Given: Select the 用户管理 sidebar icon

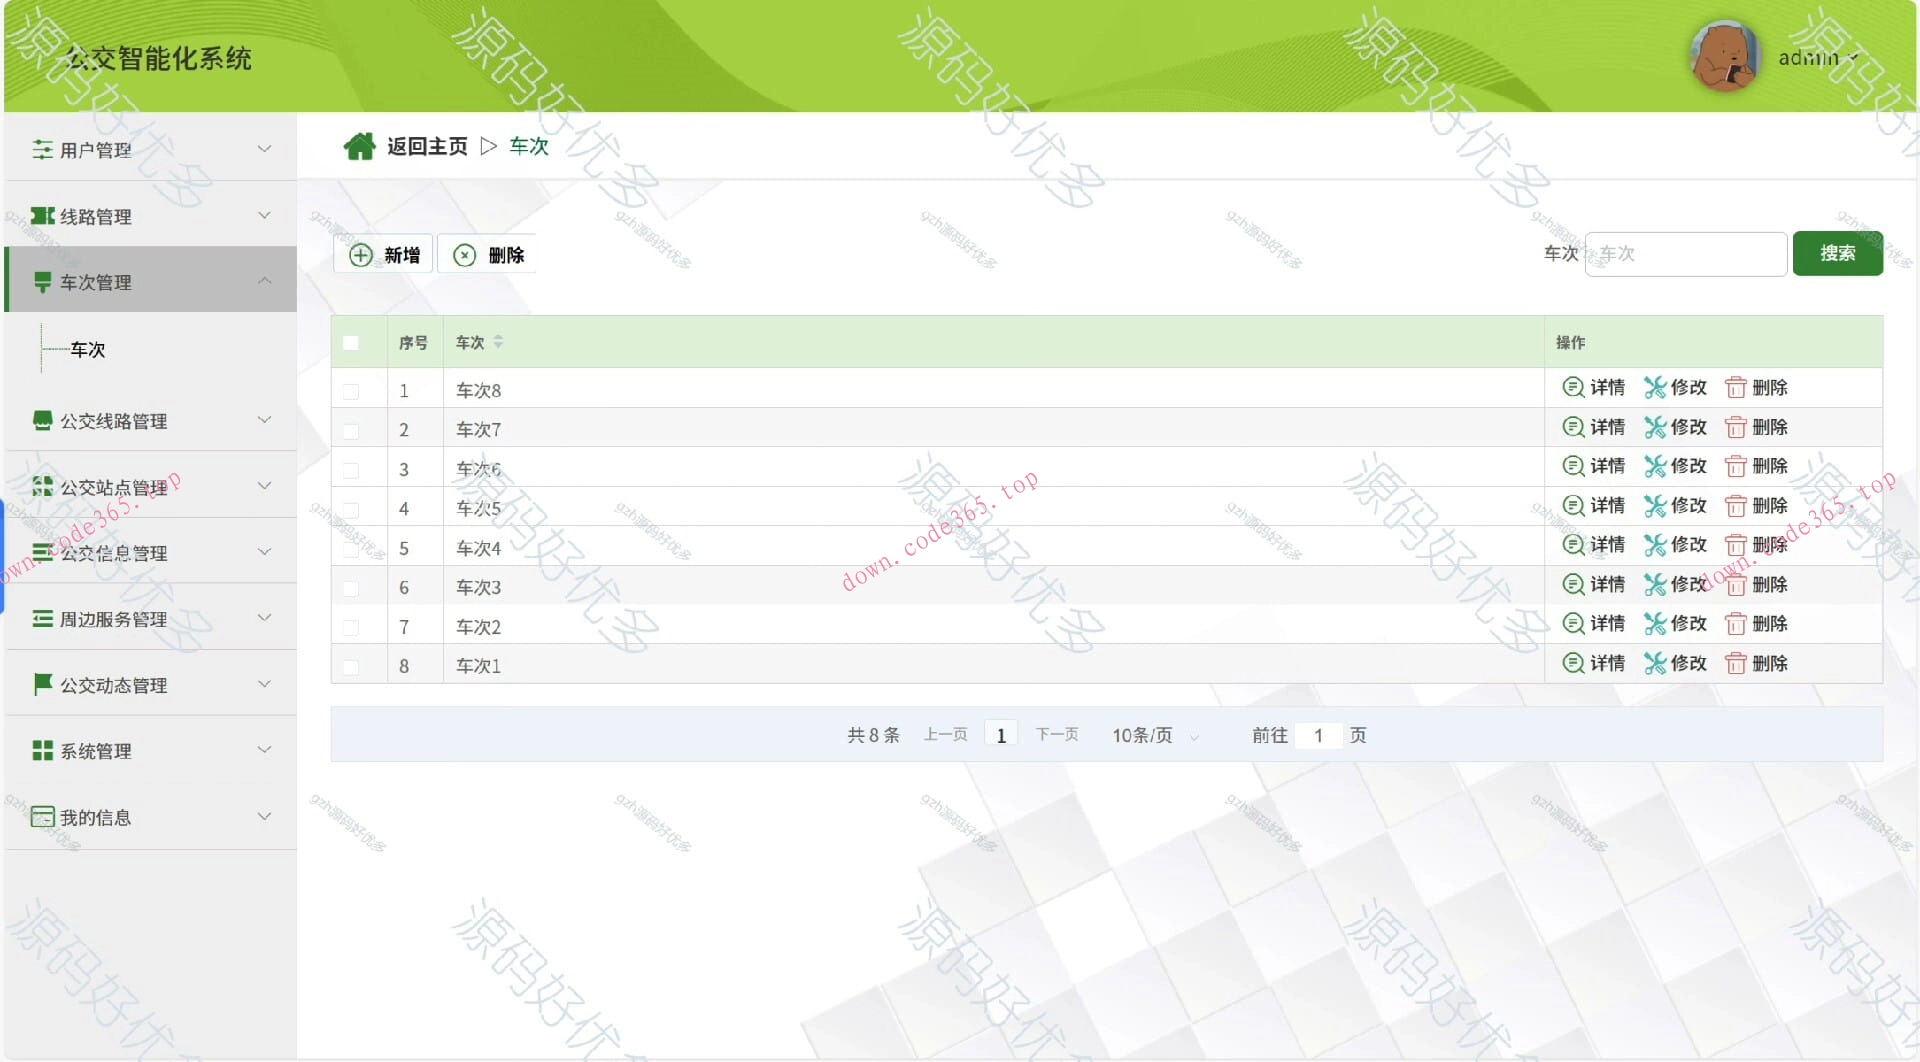Looking at the screenshot, I should pyautogui.click(x=41, y=149).
